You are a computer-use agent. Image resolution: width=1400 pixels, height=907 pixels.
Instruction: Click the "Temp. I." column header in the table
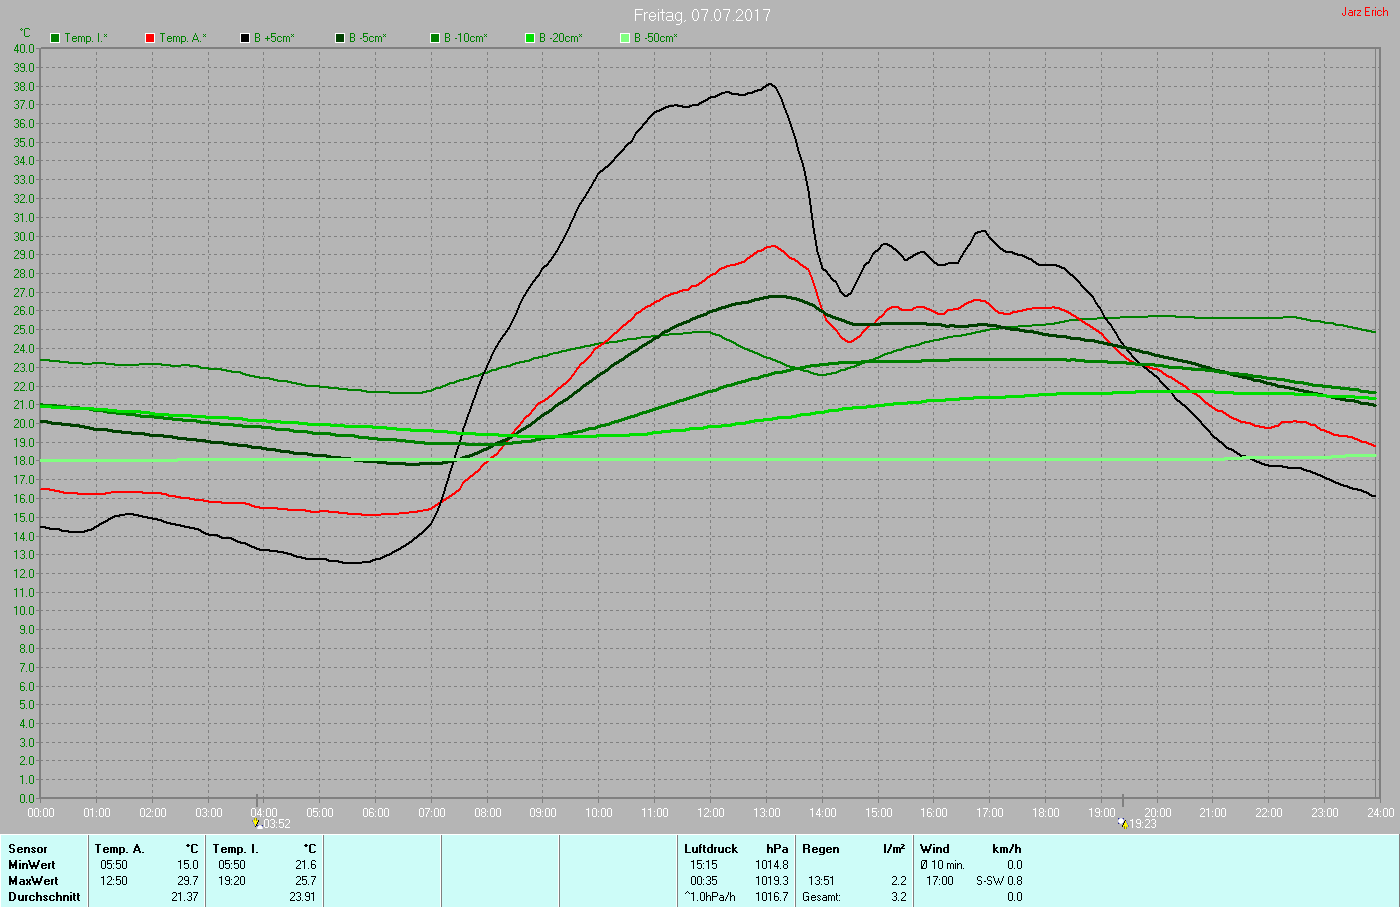pos(235,849)
